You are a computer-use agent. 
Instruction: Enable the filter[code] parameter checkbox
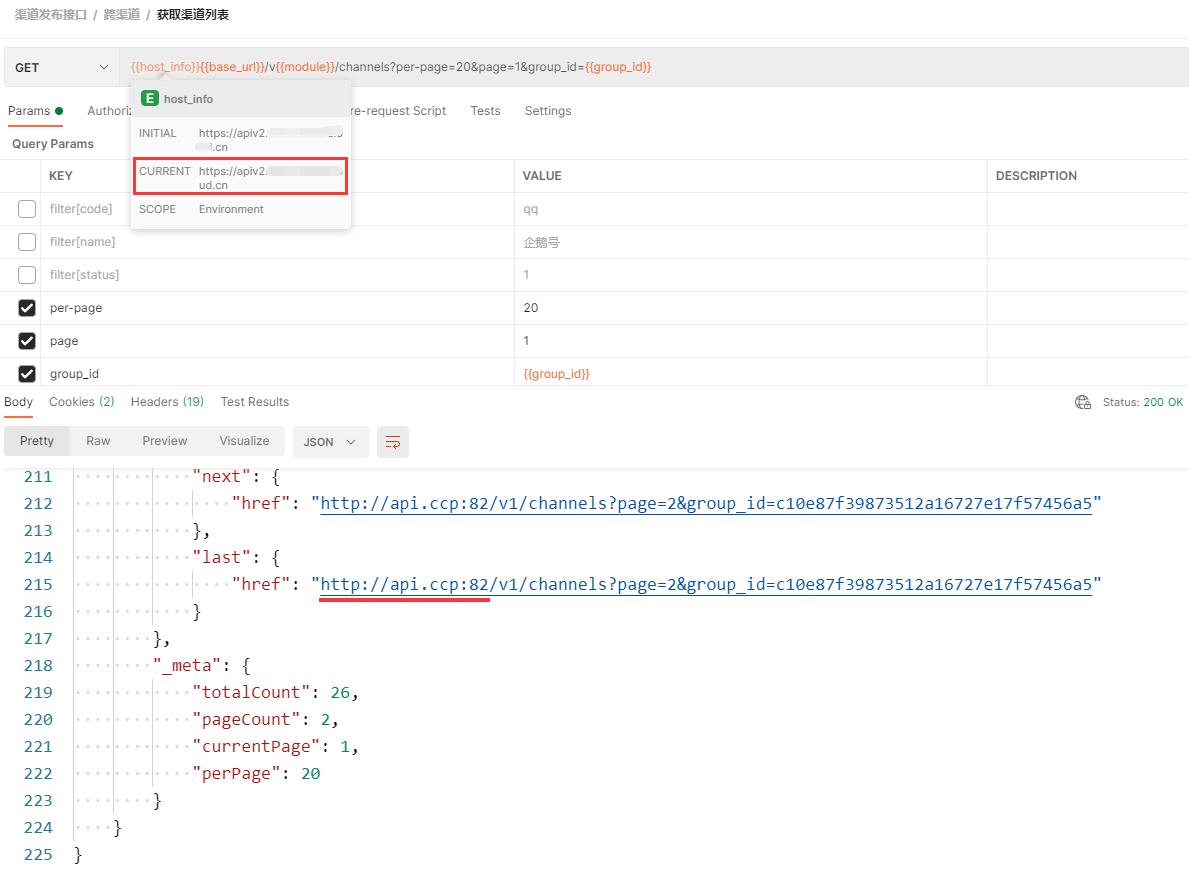[x=27, y=209]
